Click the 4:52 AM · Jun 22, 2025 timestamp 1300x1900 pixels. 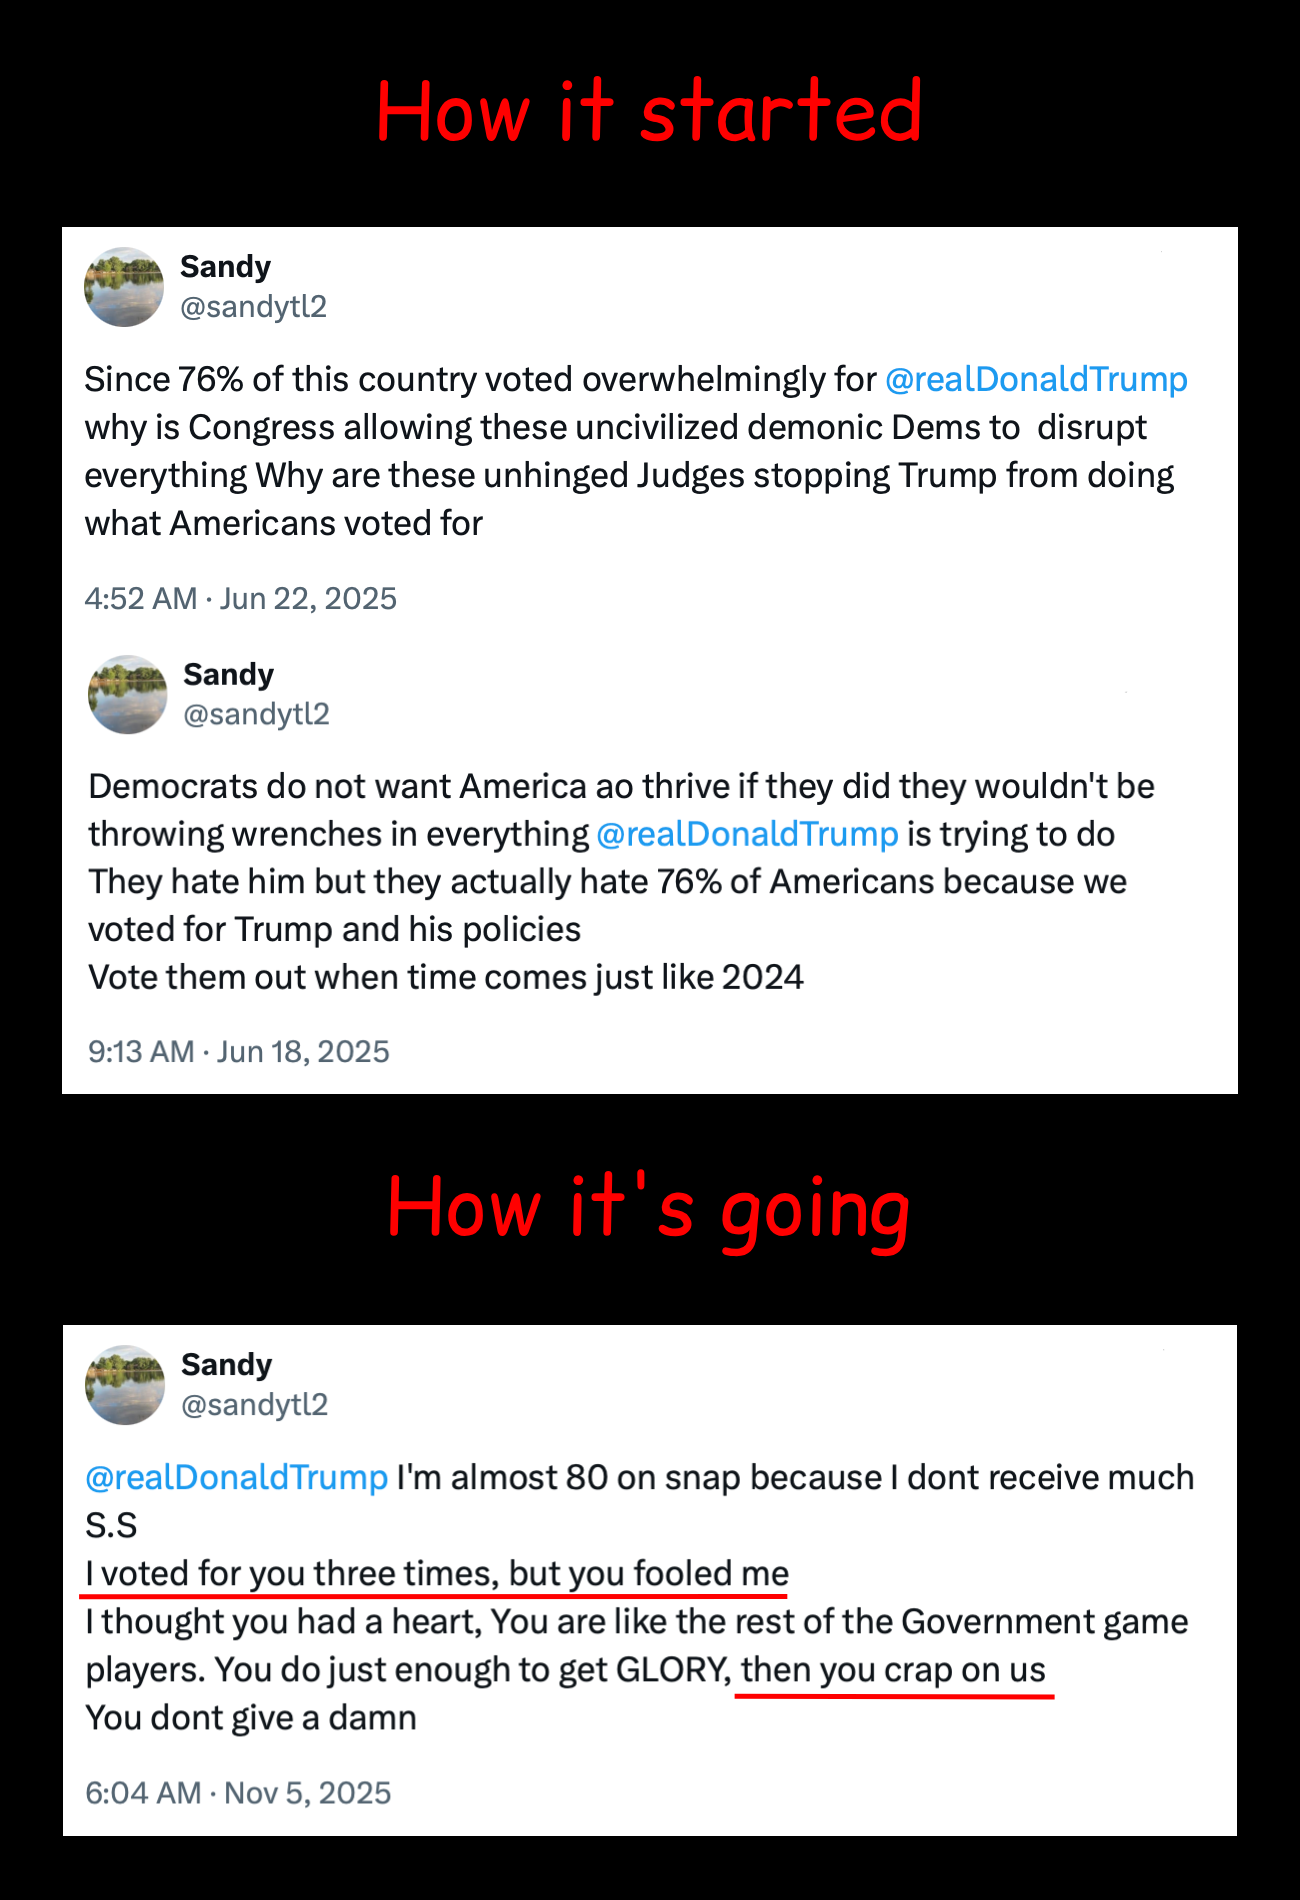(241, 599)
